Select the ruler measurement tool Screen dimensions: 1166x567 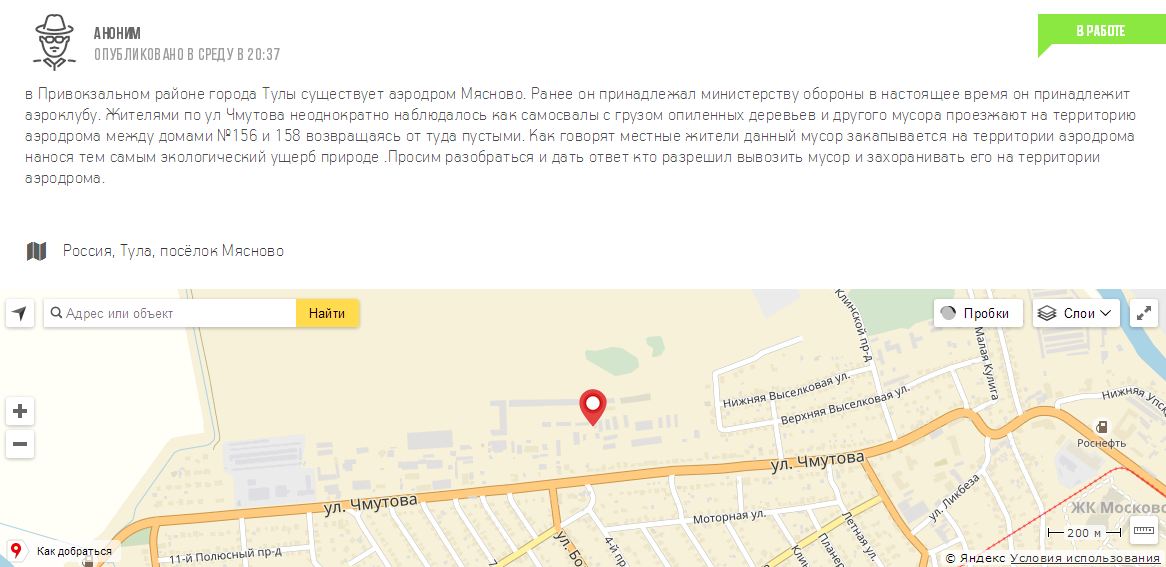pos(1144,531)
